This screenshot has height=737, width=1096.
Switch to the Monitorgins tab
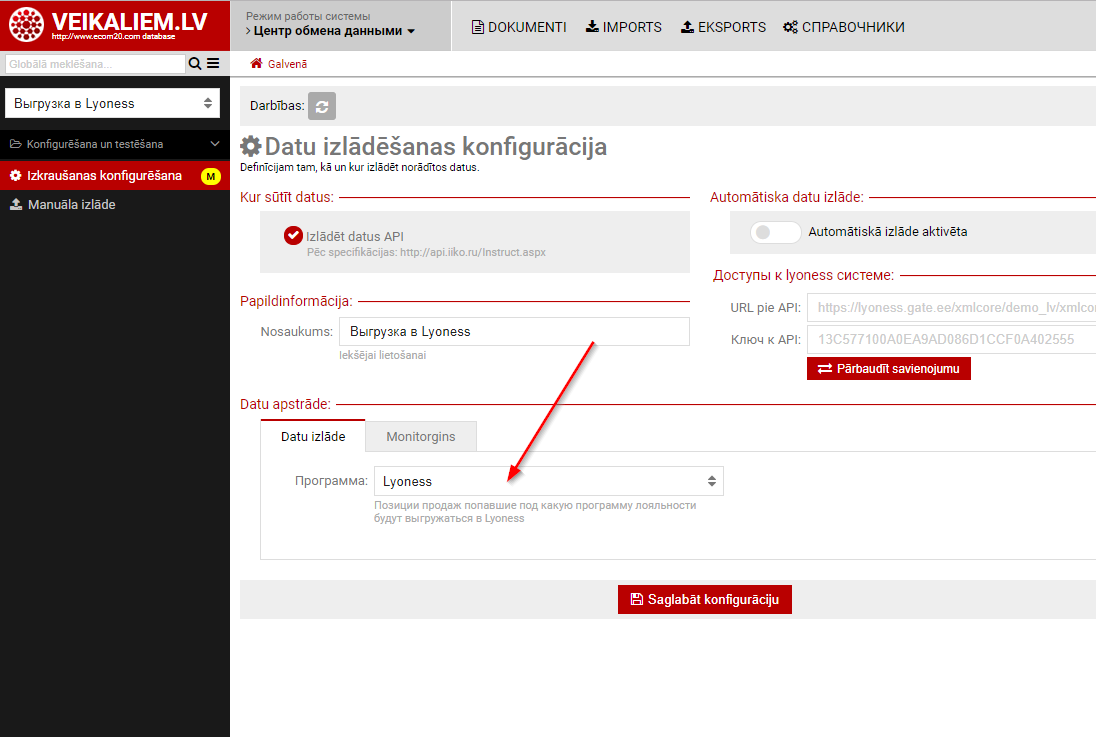point(420,436)
